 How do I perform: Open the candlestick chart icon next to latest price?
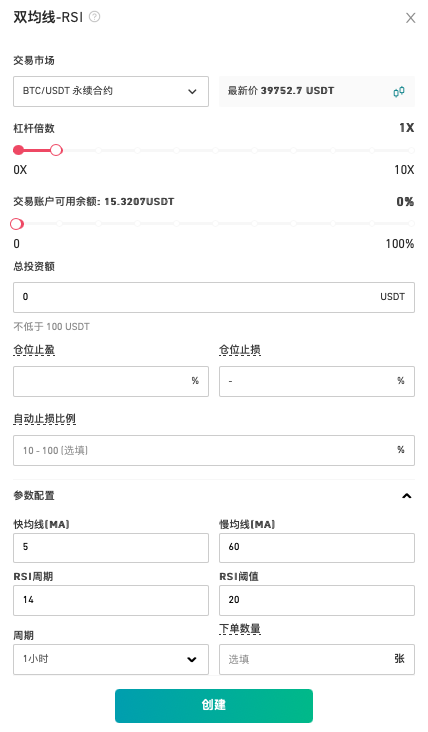pyautogui.click(x=399, y=92)
